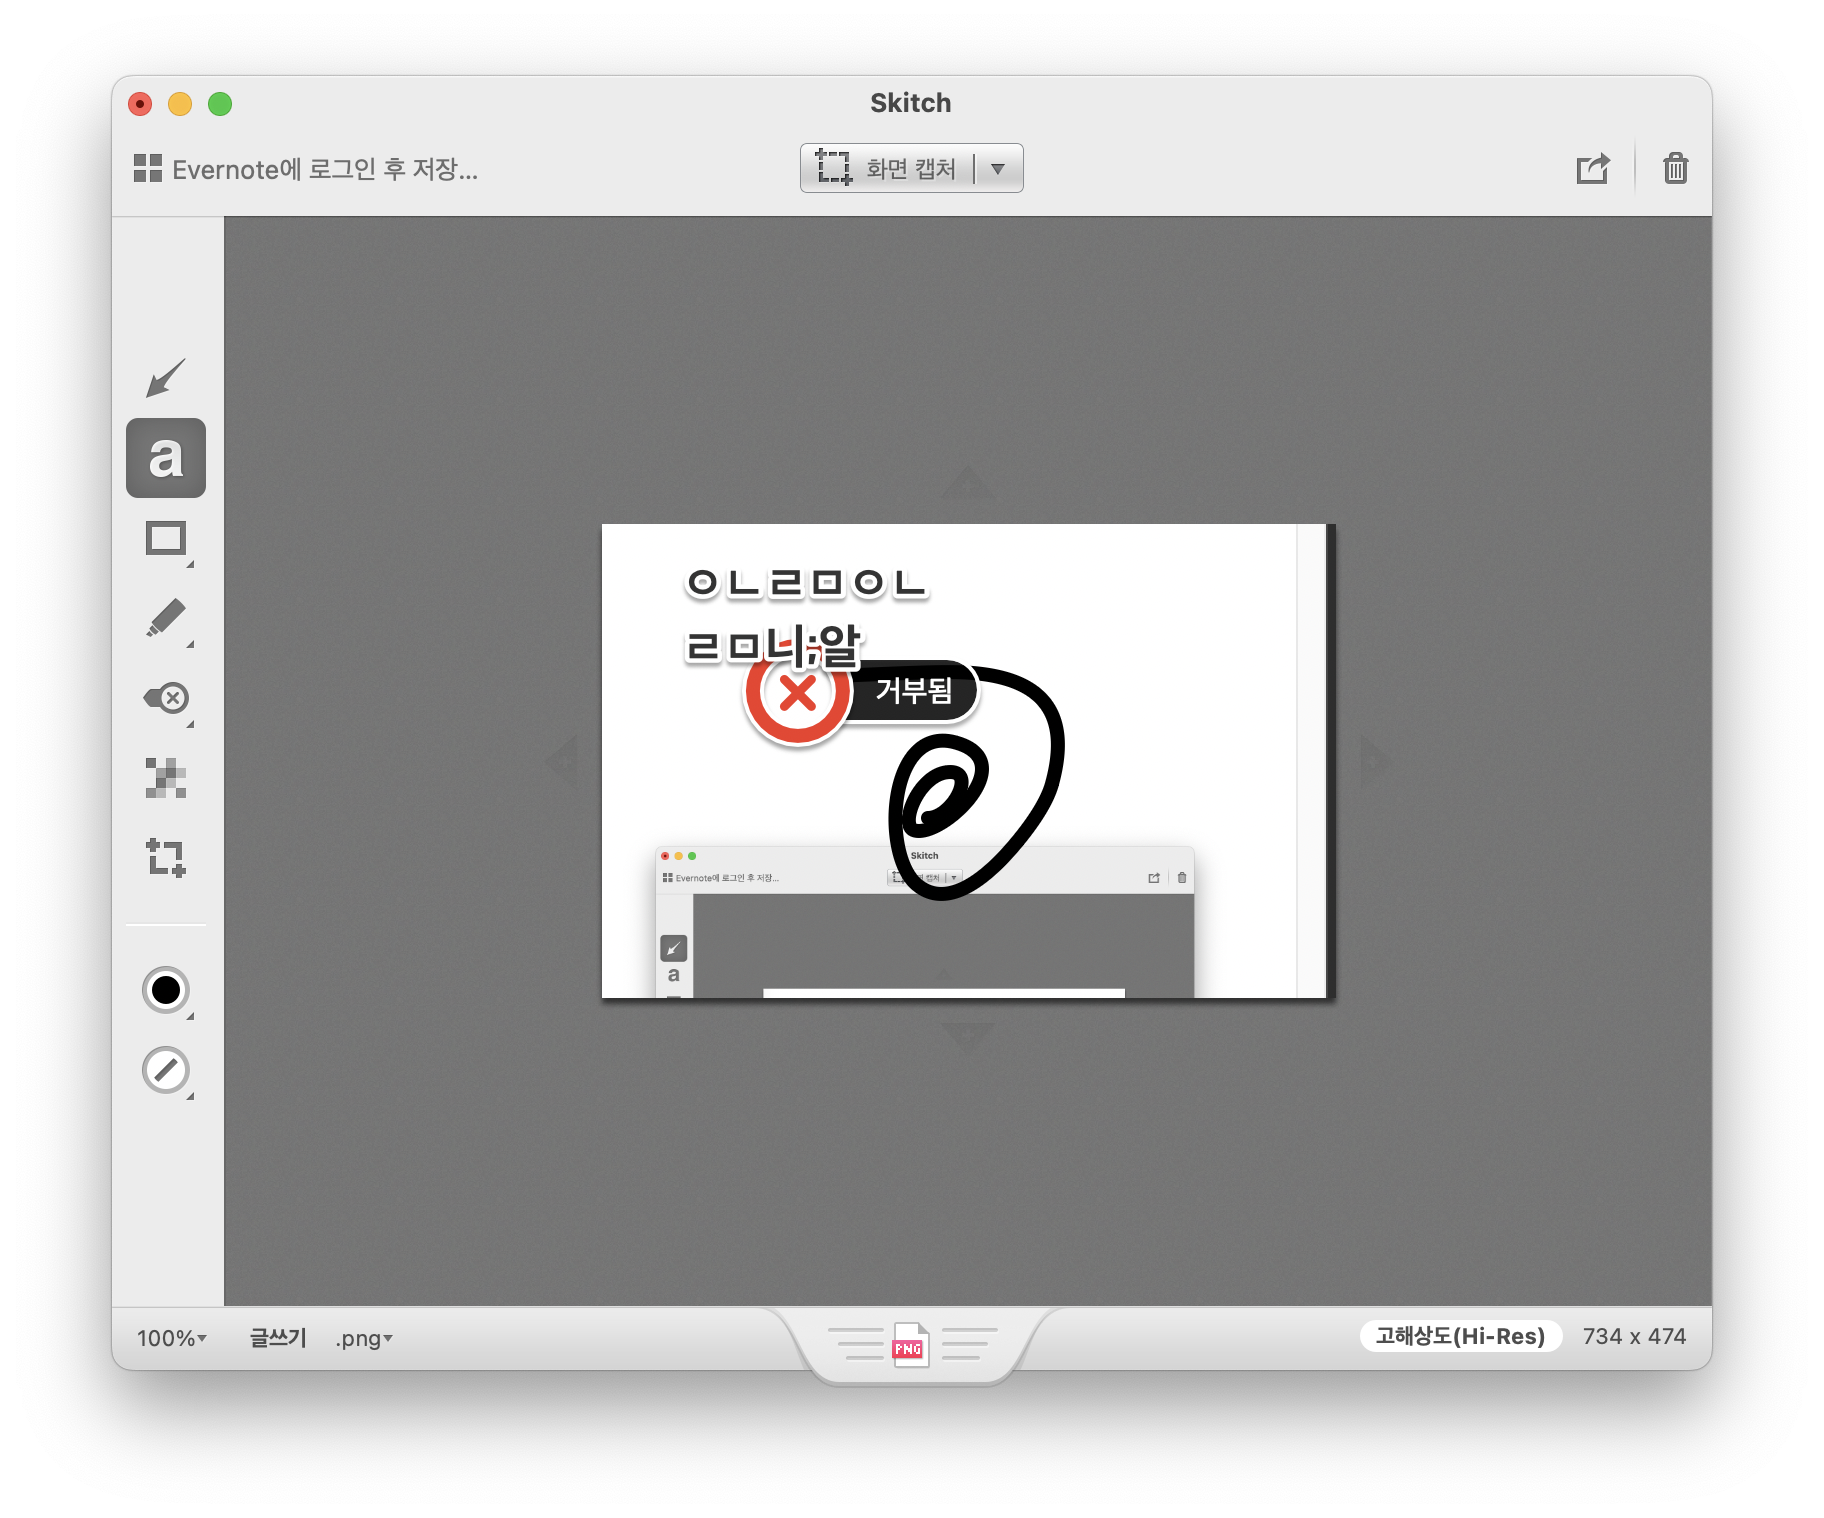Click Evernote에 로그인 후 저장 link
This screenshot has height=1518, width=1824.
pyautogui.click(x=325, y=169)
